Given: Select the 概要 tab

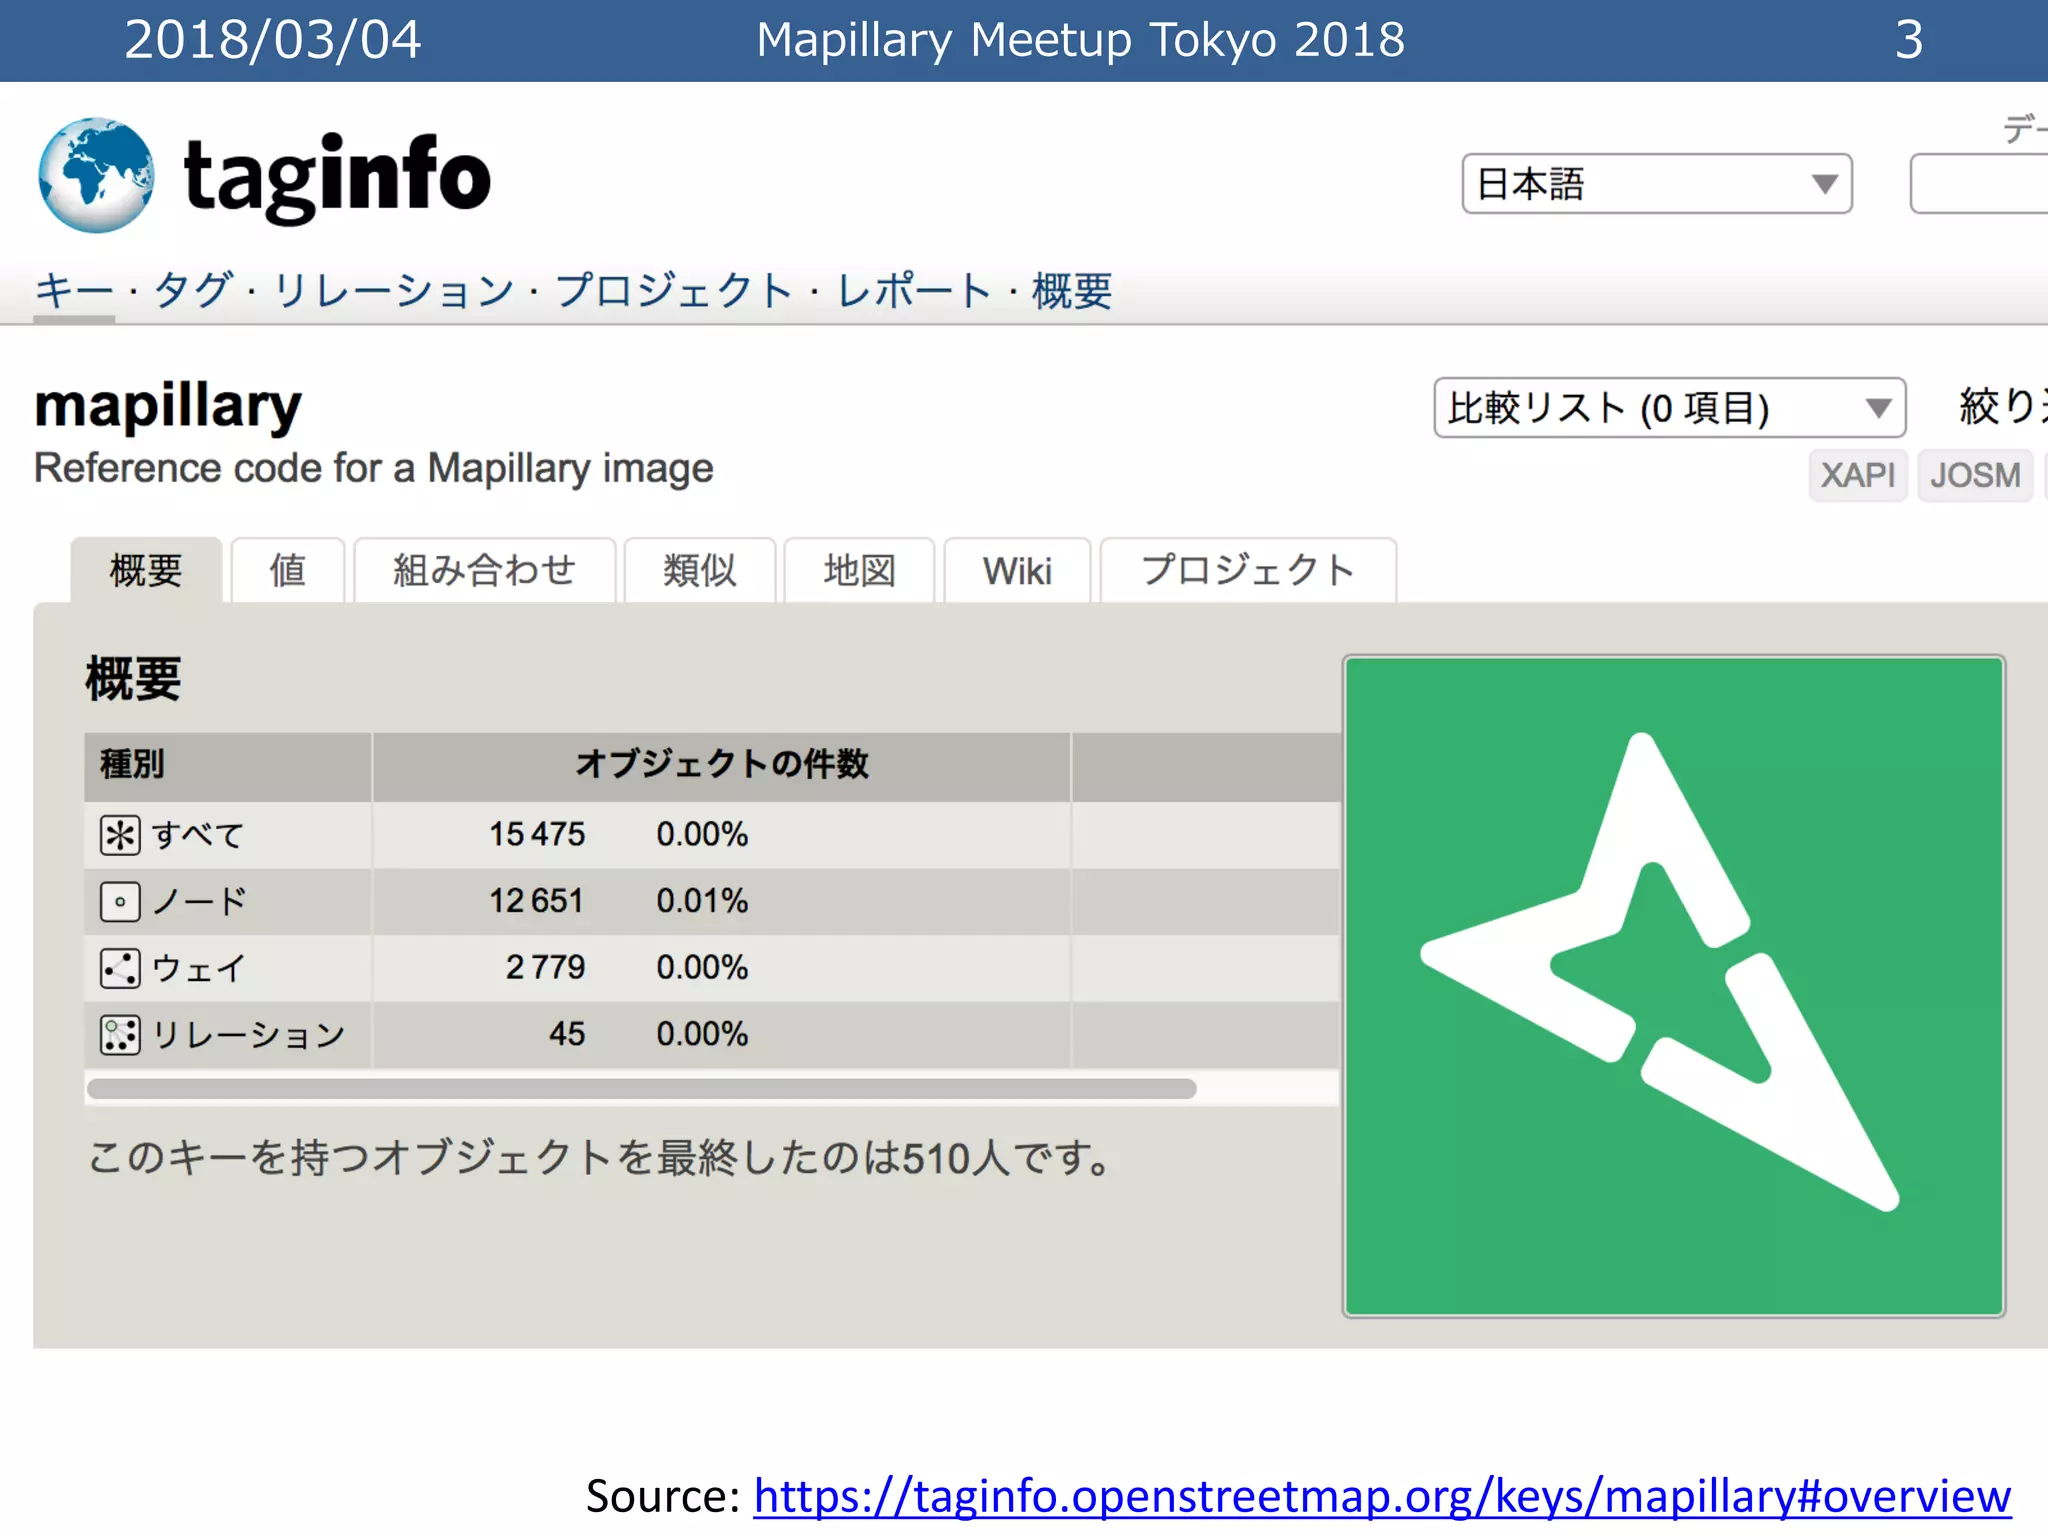Looking at the screenshot, I should [x=146, y=570].
